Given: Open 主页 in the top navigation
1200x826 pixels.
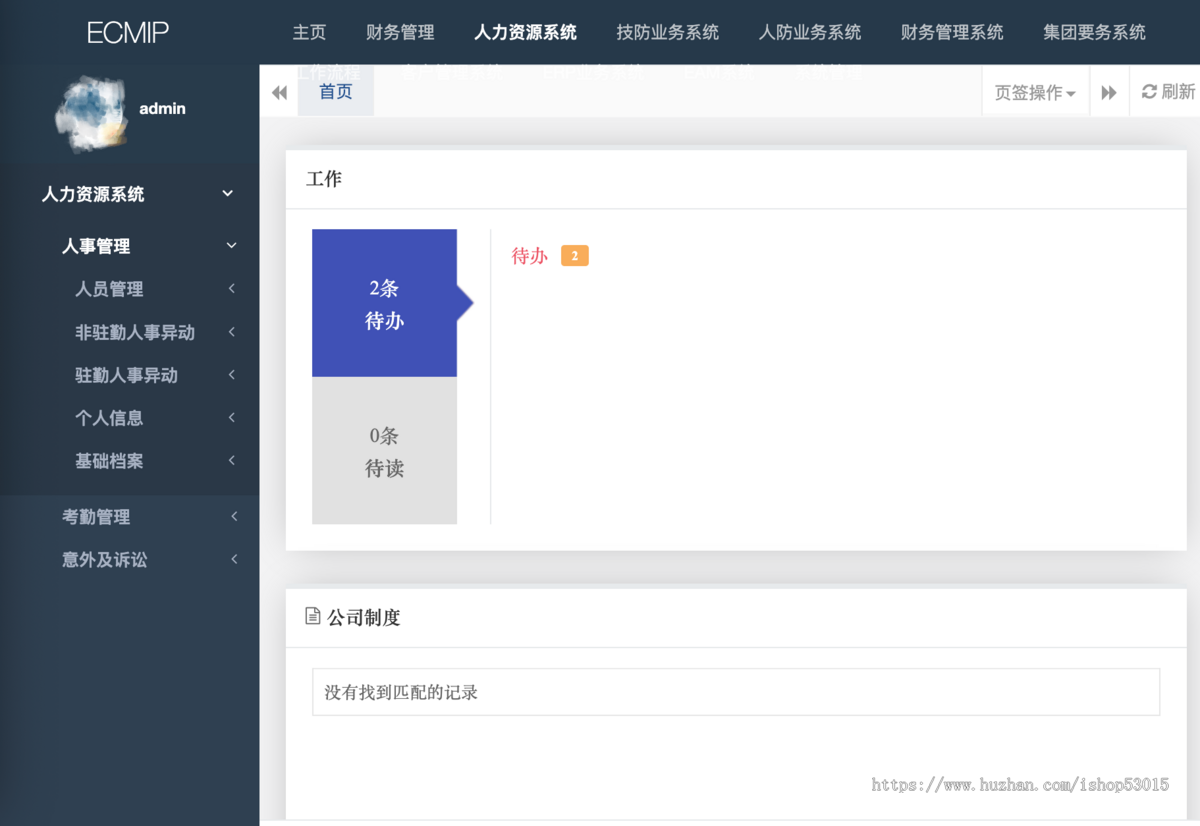Looking at the screenshot, I should click(x=309, y=32).
